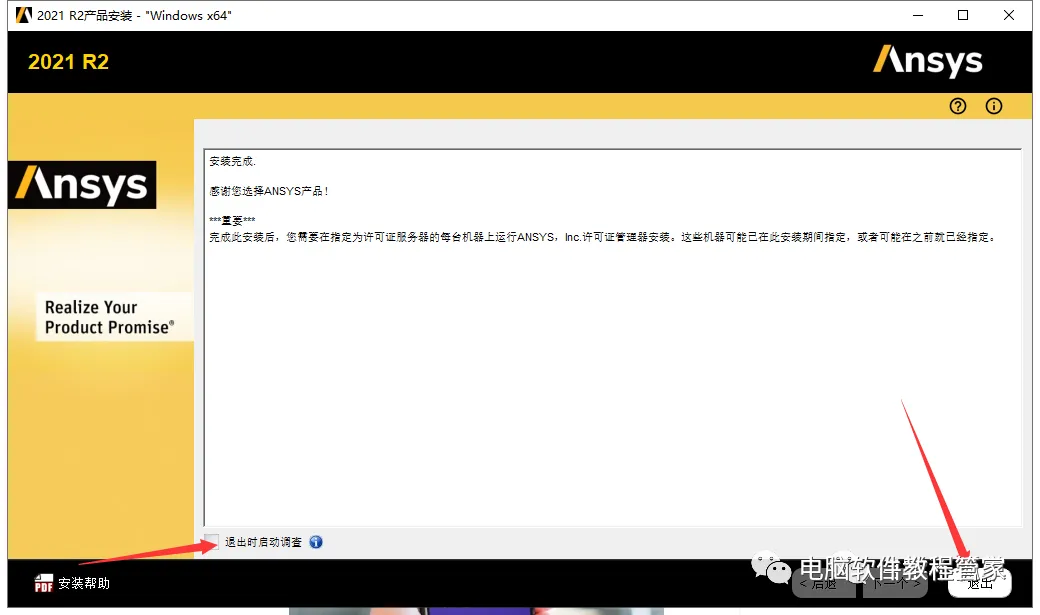Enable the launch survey on exit checkbox
This screenshot has height=615, width=1040.
pos(211,542)
